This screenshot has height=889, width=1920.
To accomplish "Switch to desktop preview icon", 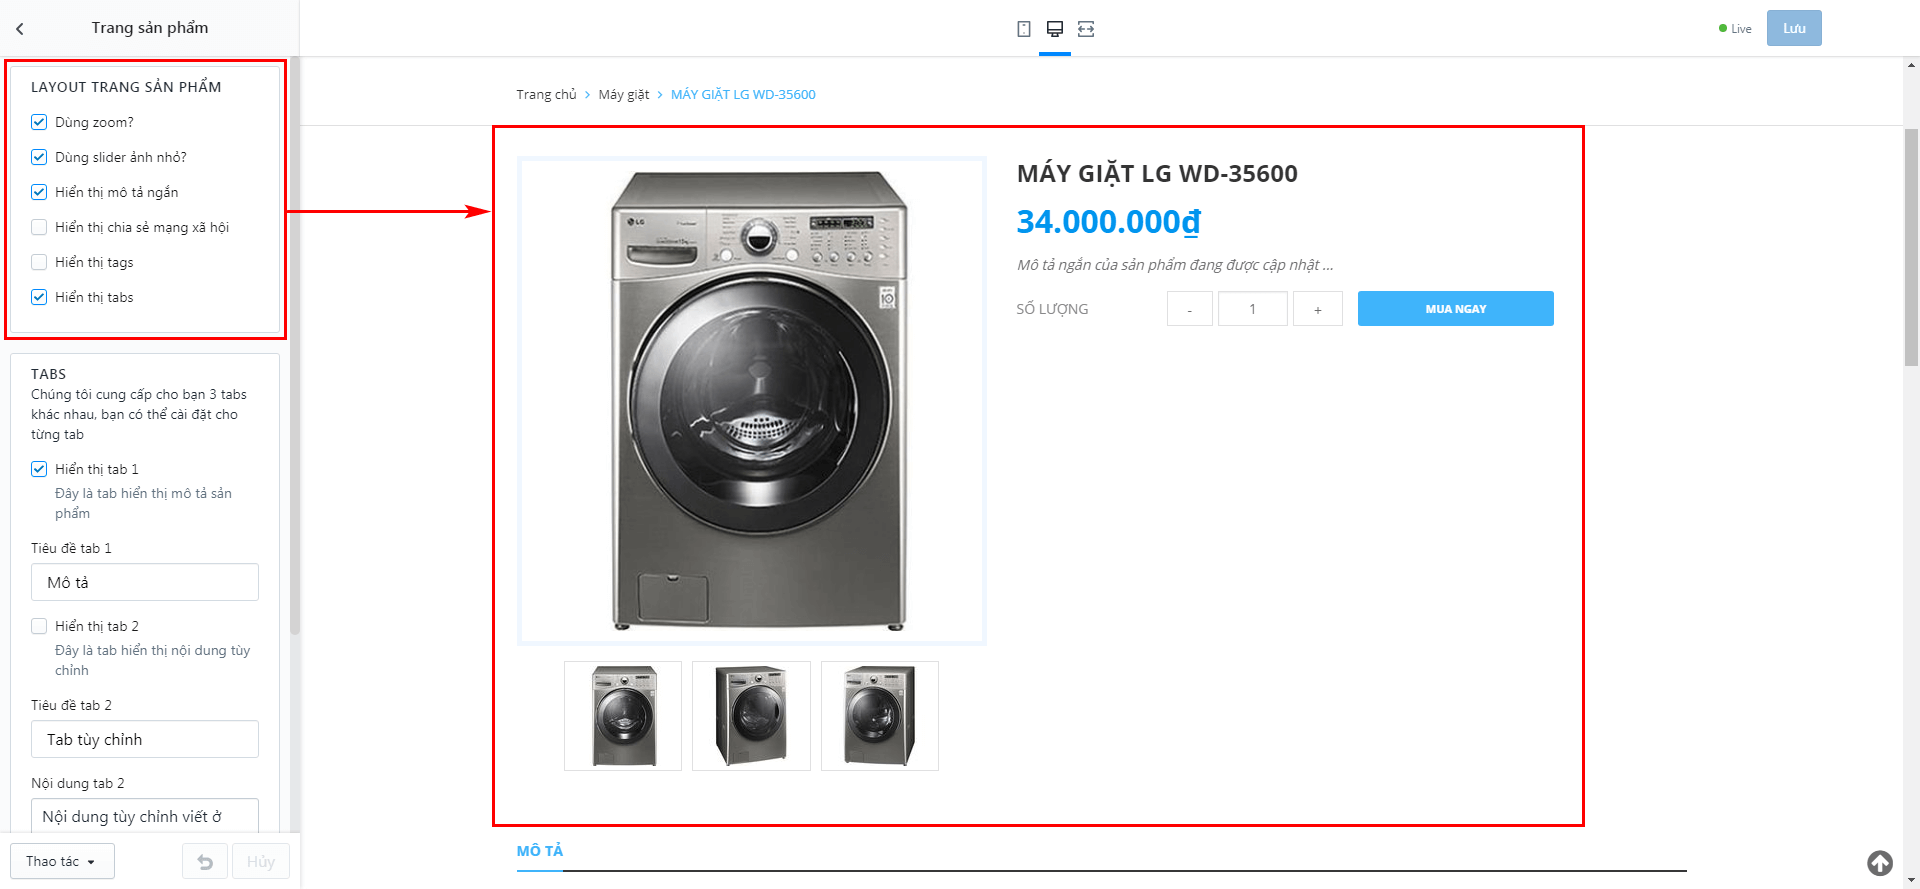I will pyautogui.click(x=1055, y=29).
